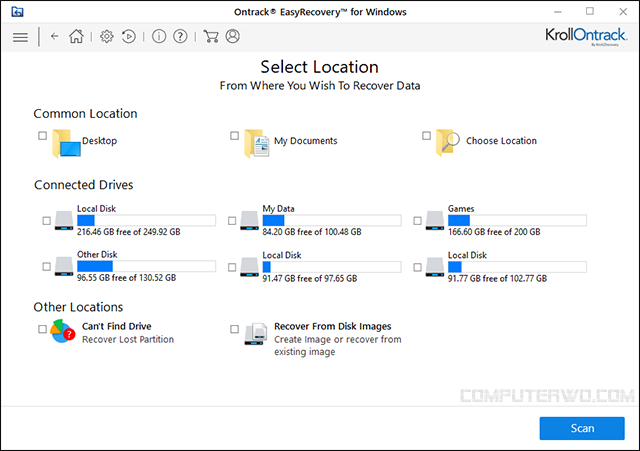The width and height of the screenshot is (640, 451).
Task: Minimize the EasyRecovery window
Action: coord(558,12)
